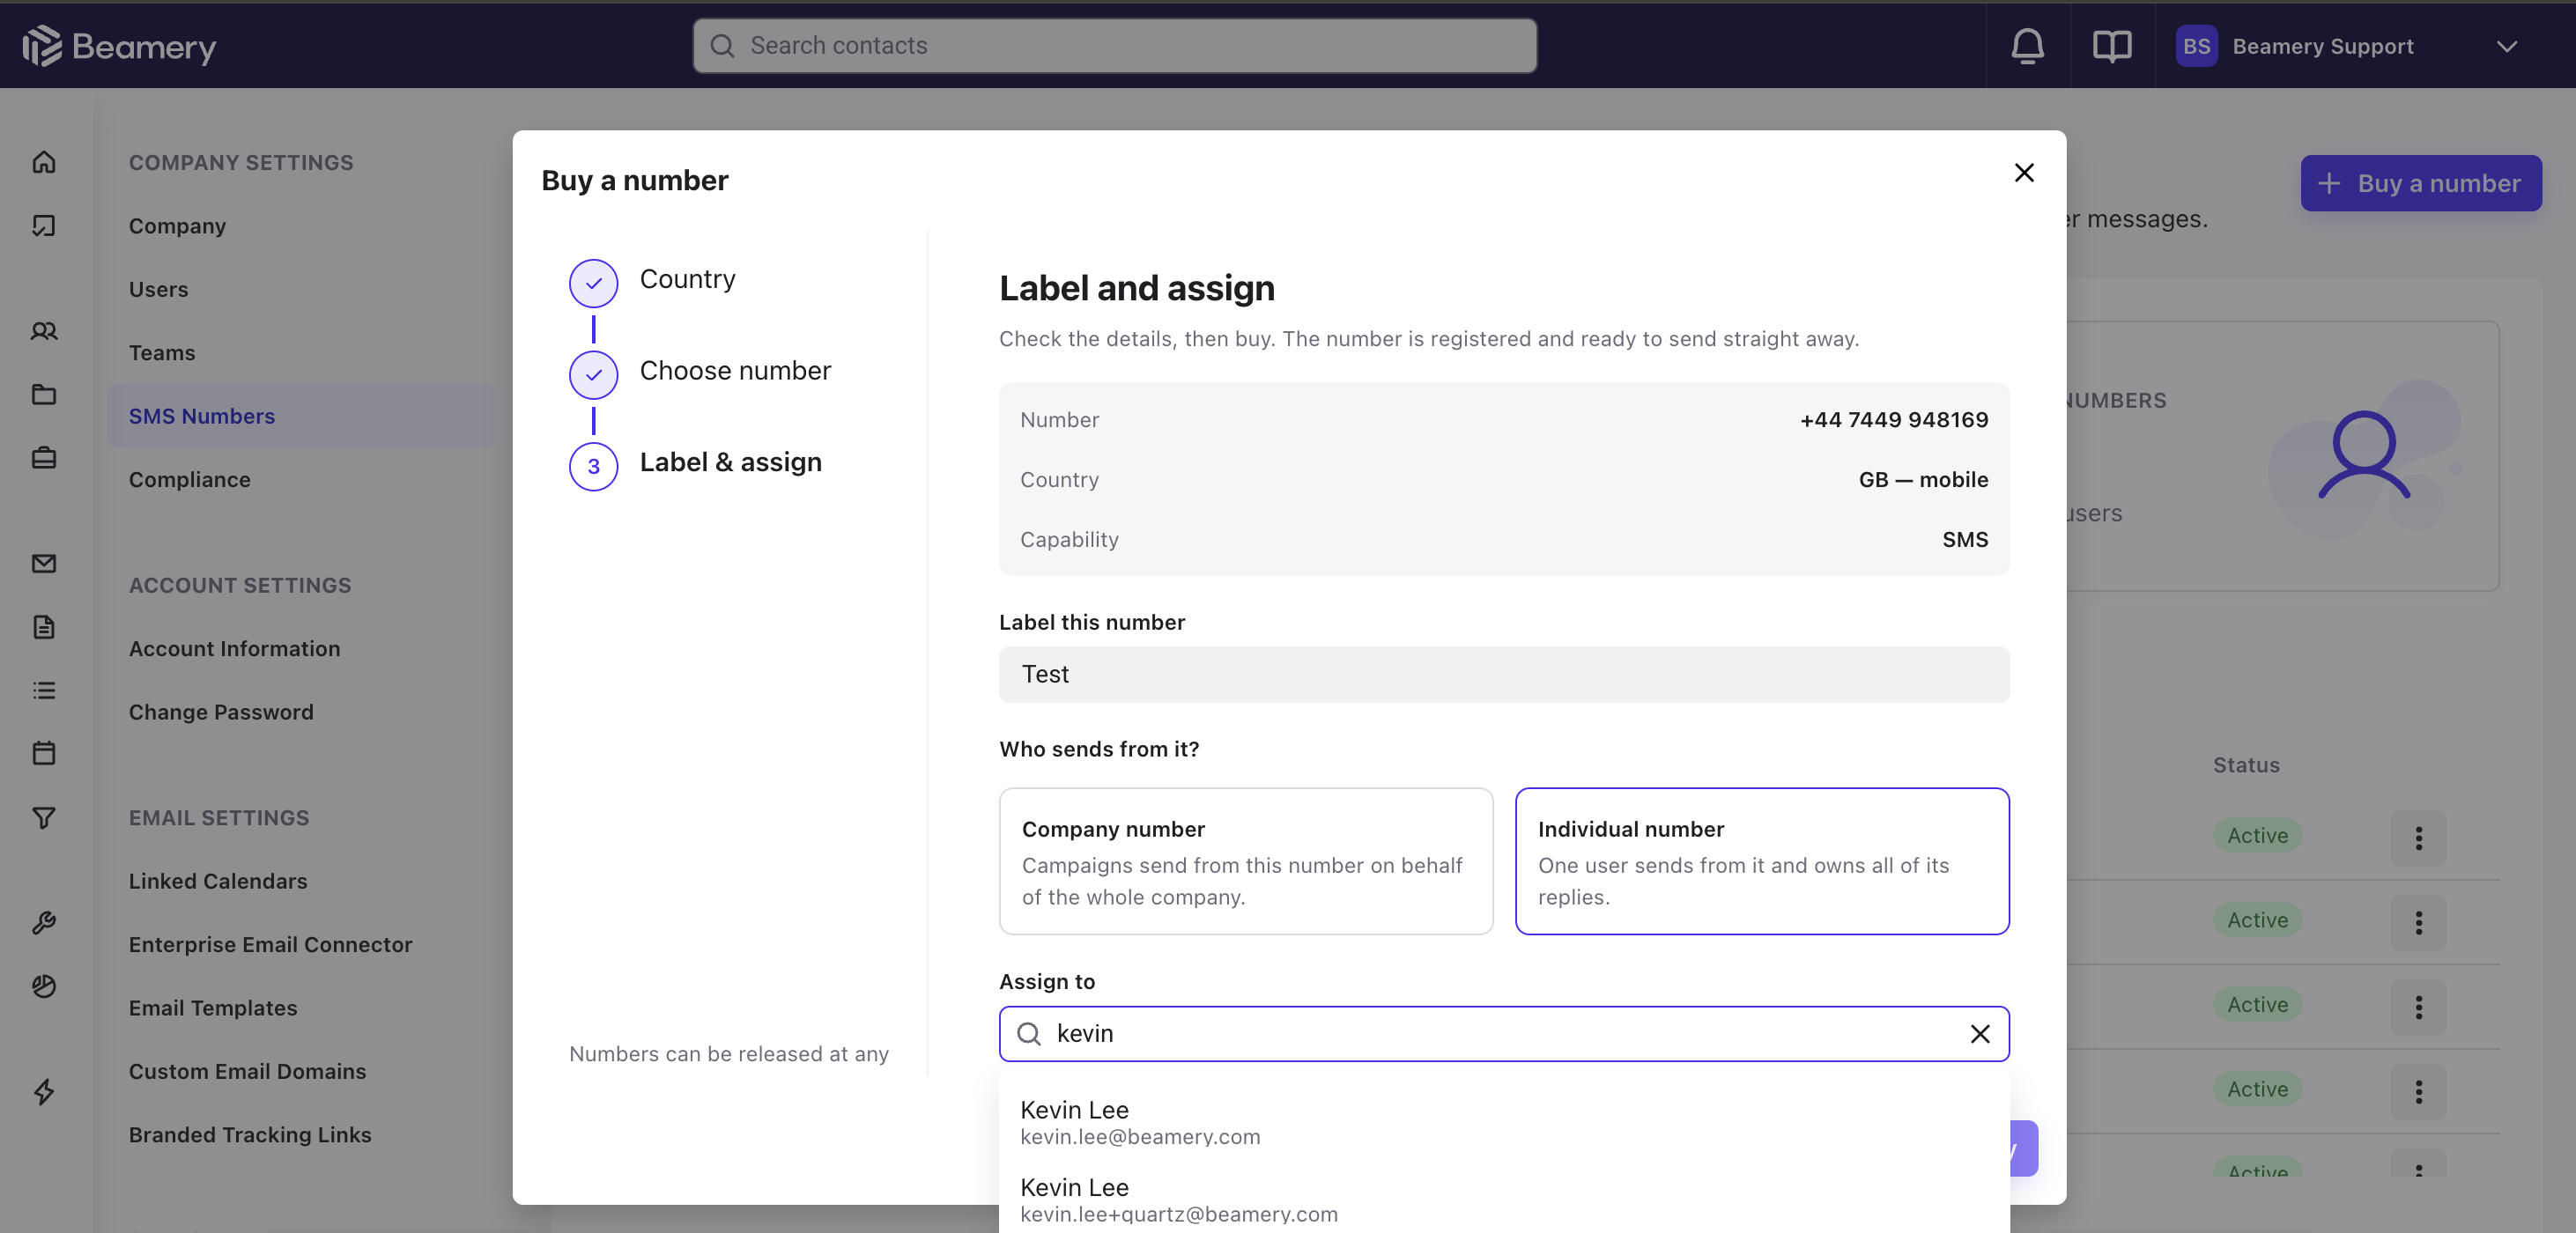
Task: Open notifications bell icon
Action: click(2027, 46)
